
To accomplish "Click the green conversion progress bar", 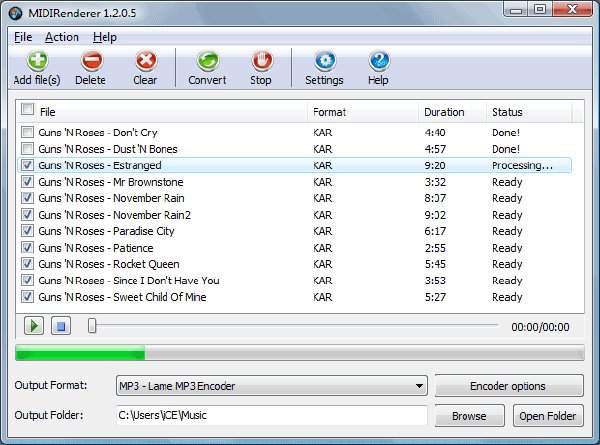I will click(x=300, y=352).
